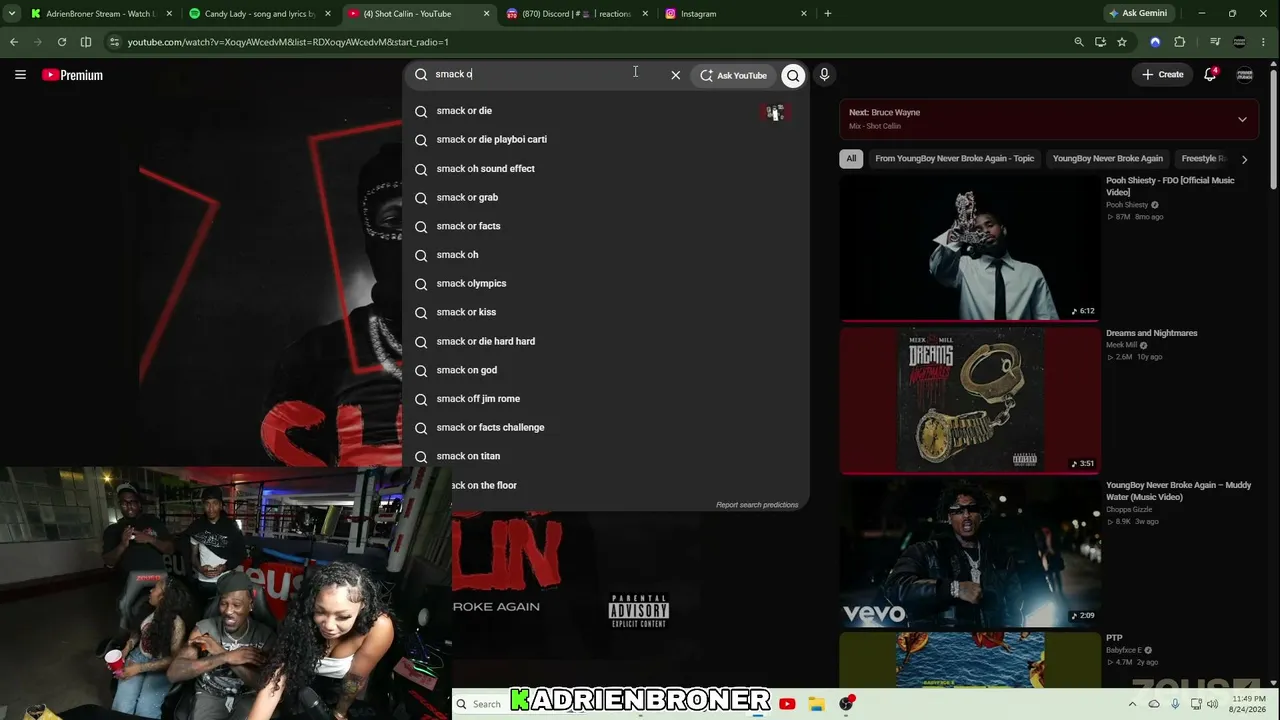Visit the Meek Mill channel name
This screenshot has width=1280, height=720.
(1121, 345)
